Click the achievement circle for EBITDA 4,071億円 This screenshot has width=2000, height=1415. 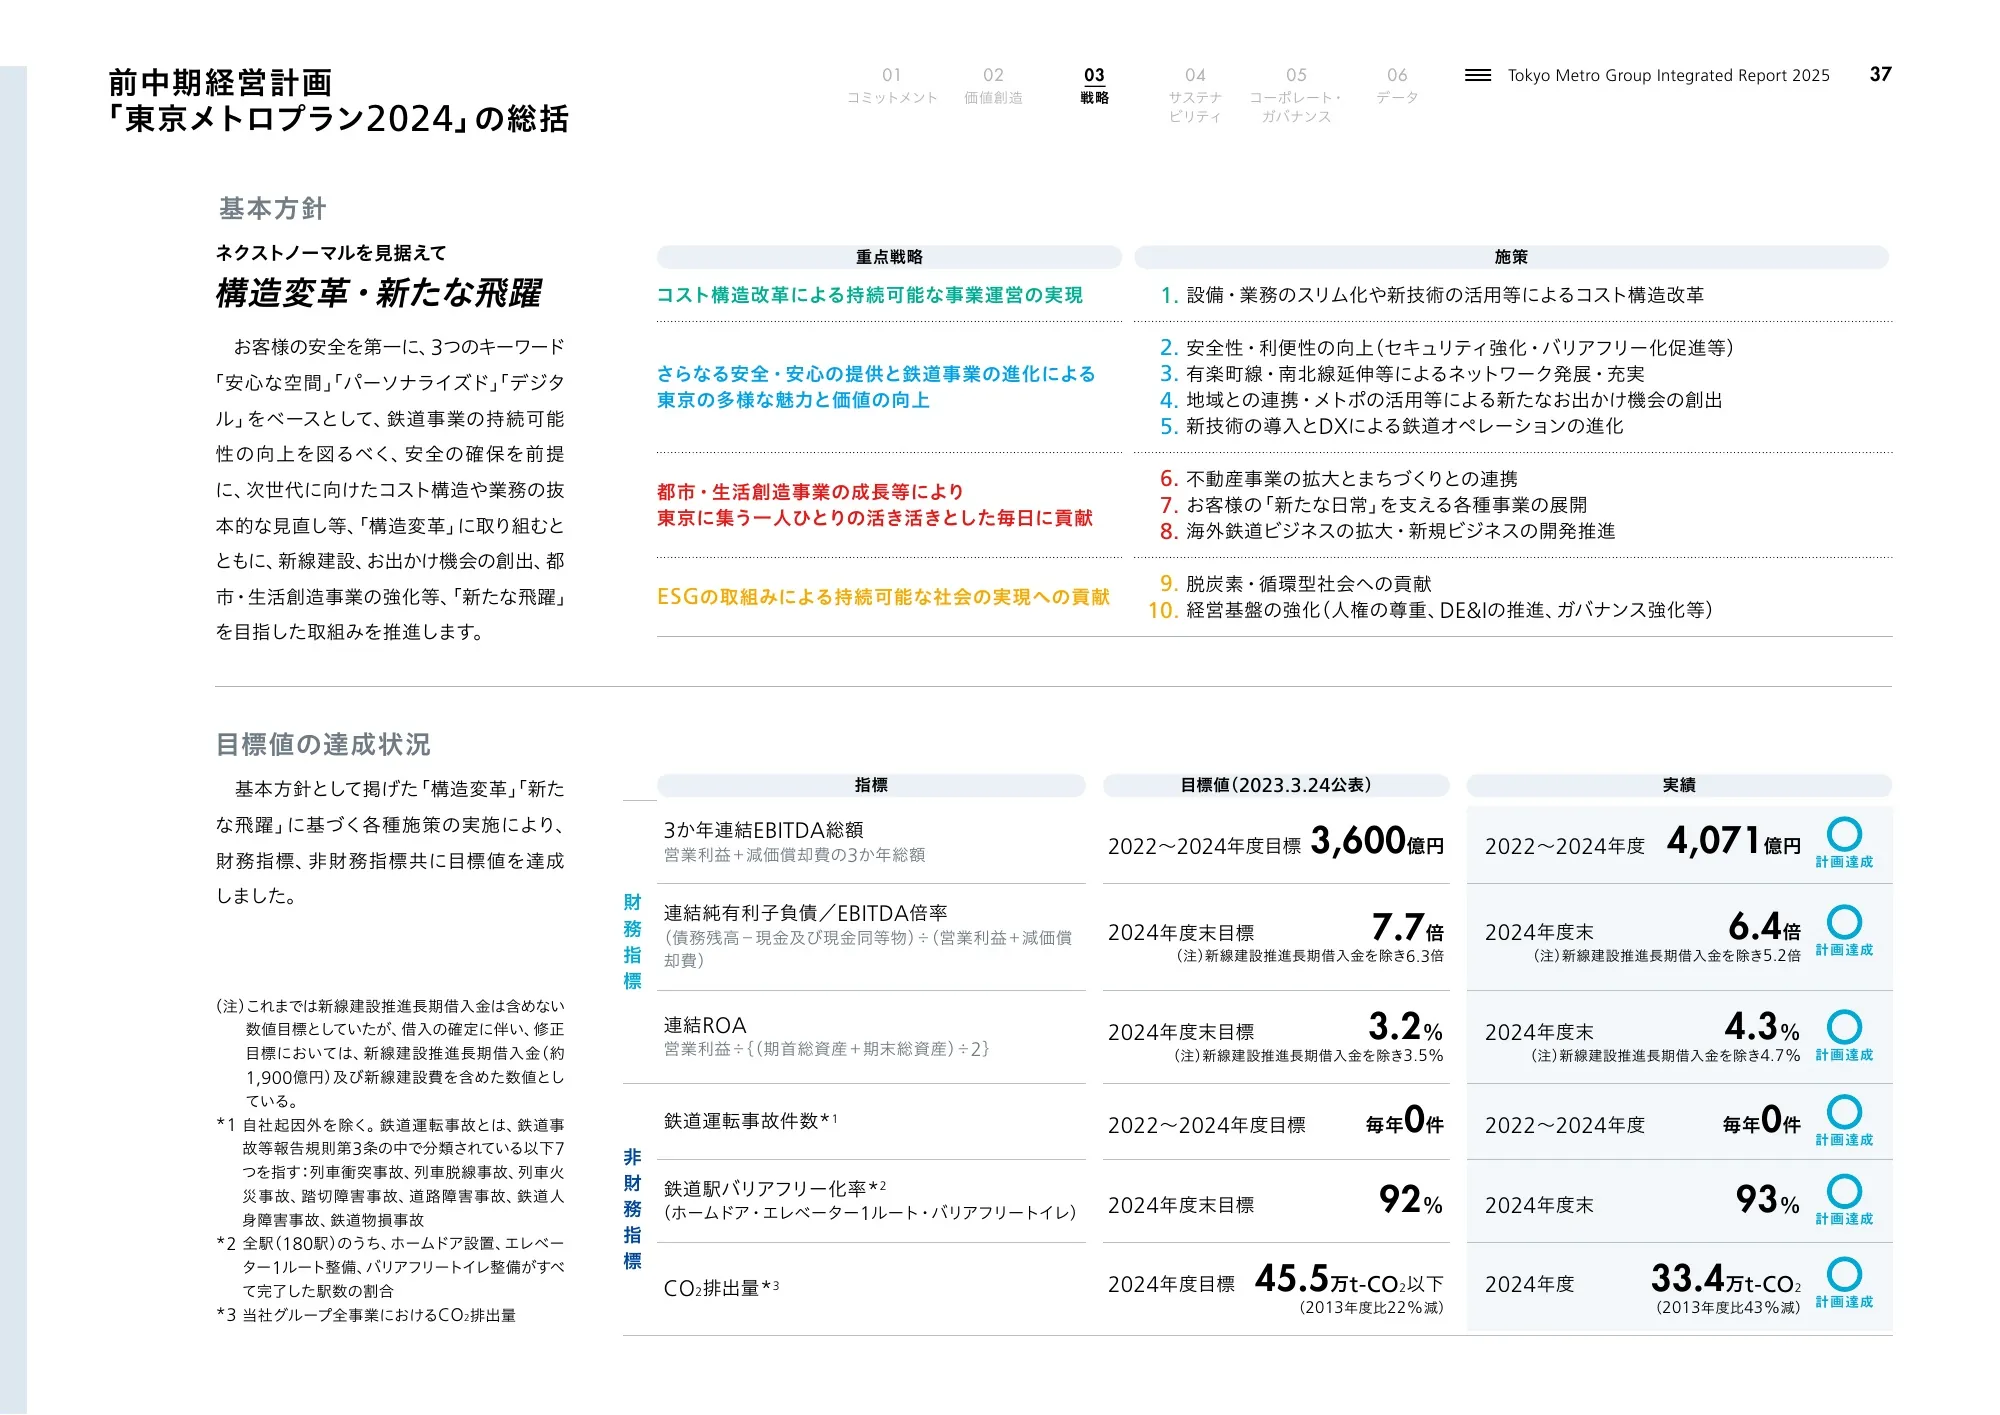tap(1844, 834)
